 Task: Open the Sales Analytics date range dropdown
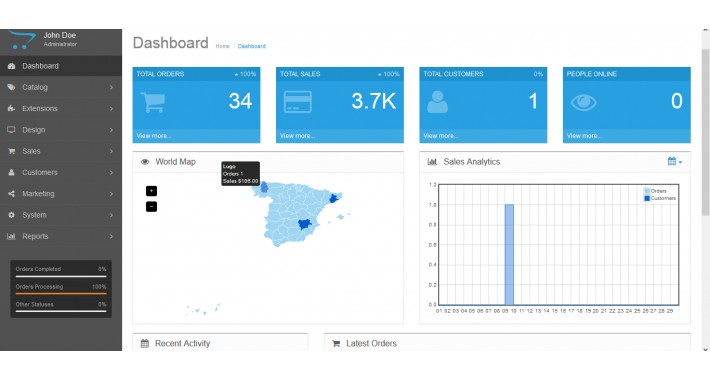(x=675, y=162)
